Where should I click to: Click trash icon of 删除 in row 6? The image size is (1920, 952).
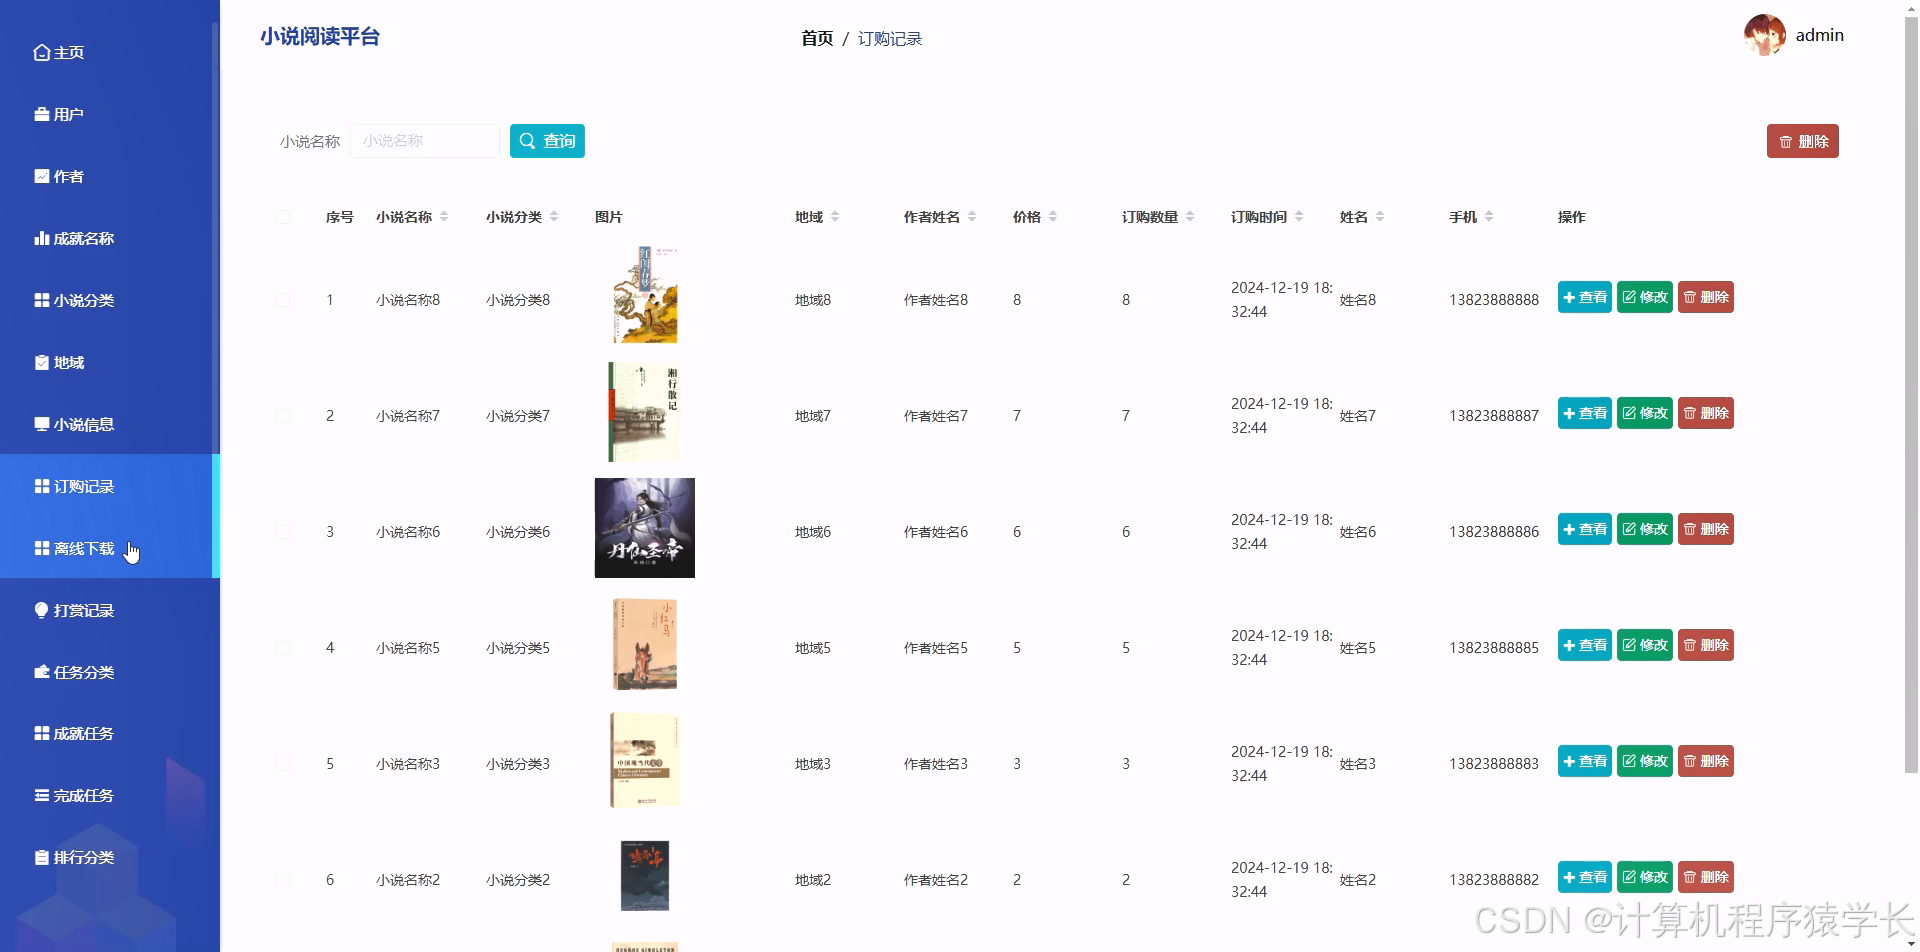[x=1690, y=877]
